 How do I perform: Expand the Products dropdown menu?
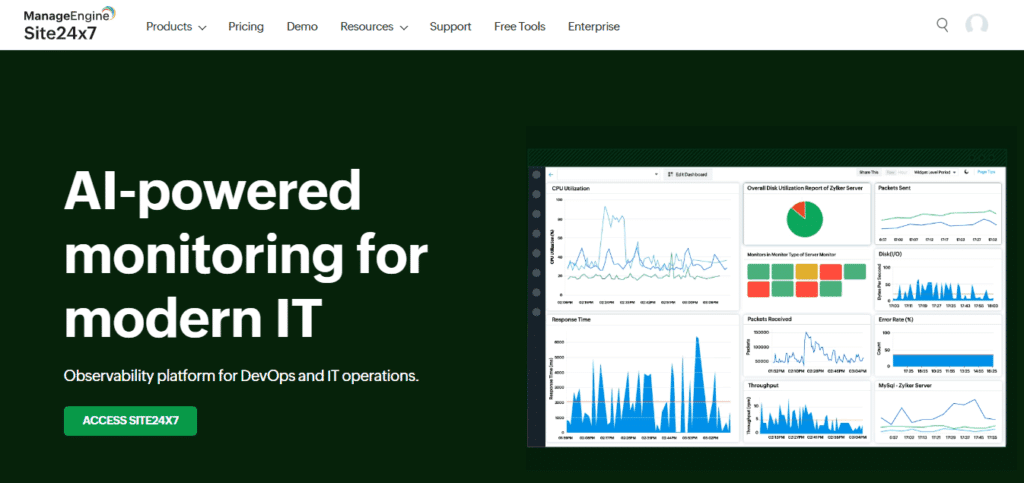(176, 27)
